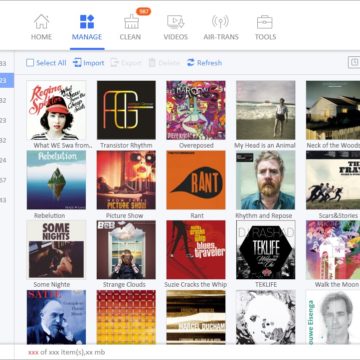Click the Suzie Cracks the Whip title
The image size is (360, 360).
pos(195,285)
